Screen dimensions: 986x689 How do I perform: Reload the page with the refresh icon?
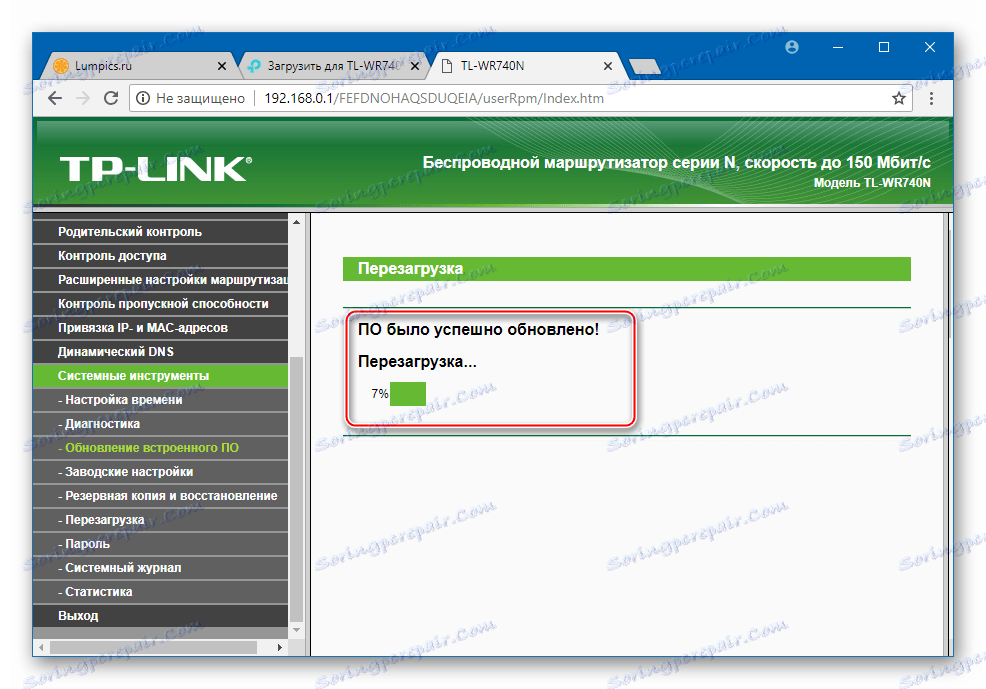111,98
